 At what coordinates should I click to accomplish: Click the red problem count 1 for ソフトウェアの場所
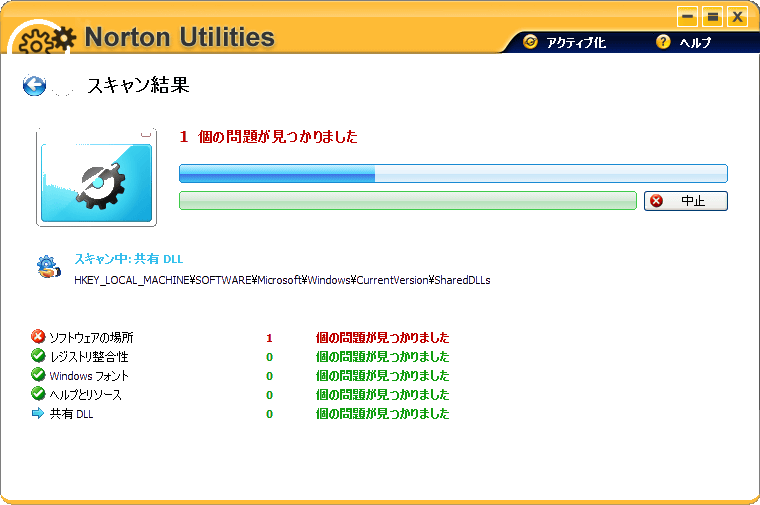[x=269, y=338]
